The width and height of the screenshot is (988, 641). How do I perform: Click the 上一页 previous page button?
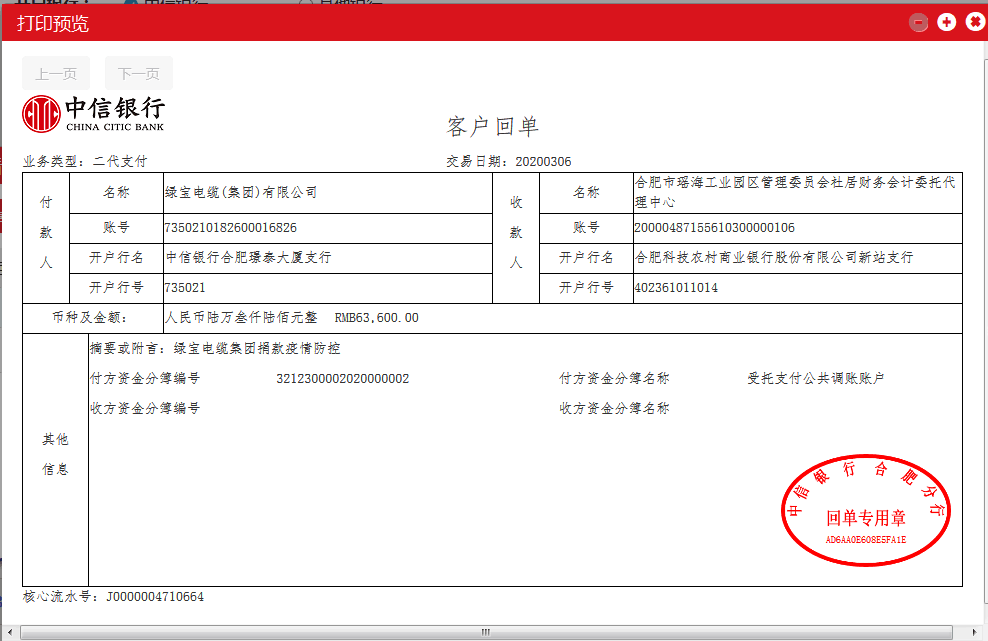click(56, 74)
